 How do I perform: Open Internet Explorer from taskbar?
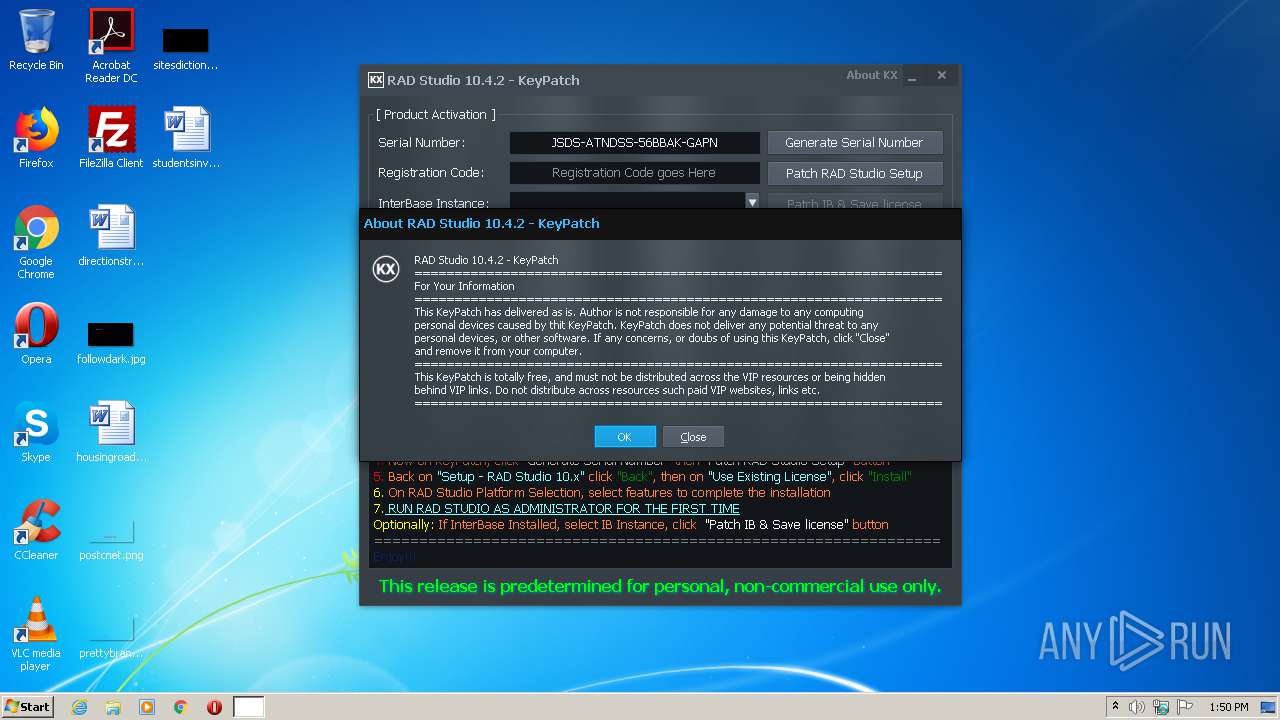pyautogui.click(x=79, y=707)
